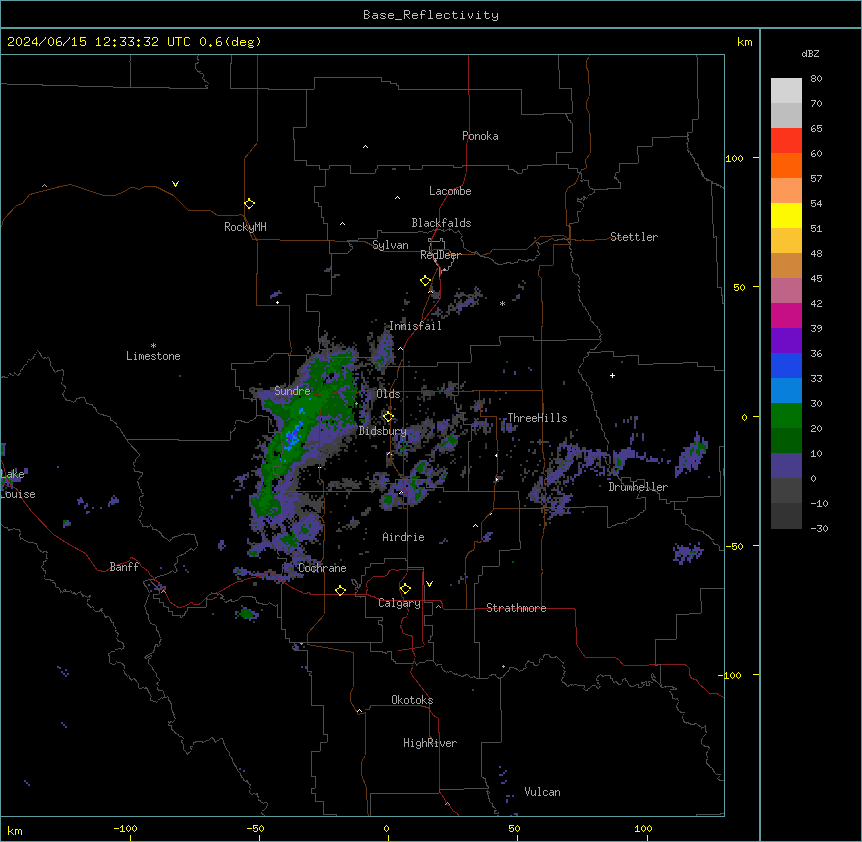Click the Cochrane city label
This screenshot has width=862, height=842.
tap(322, 568)
